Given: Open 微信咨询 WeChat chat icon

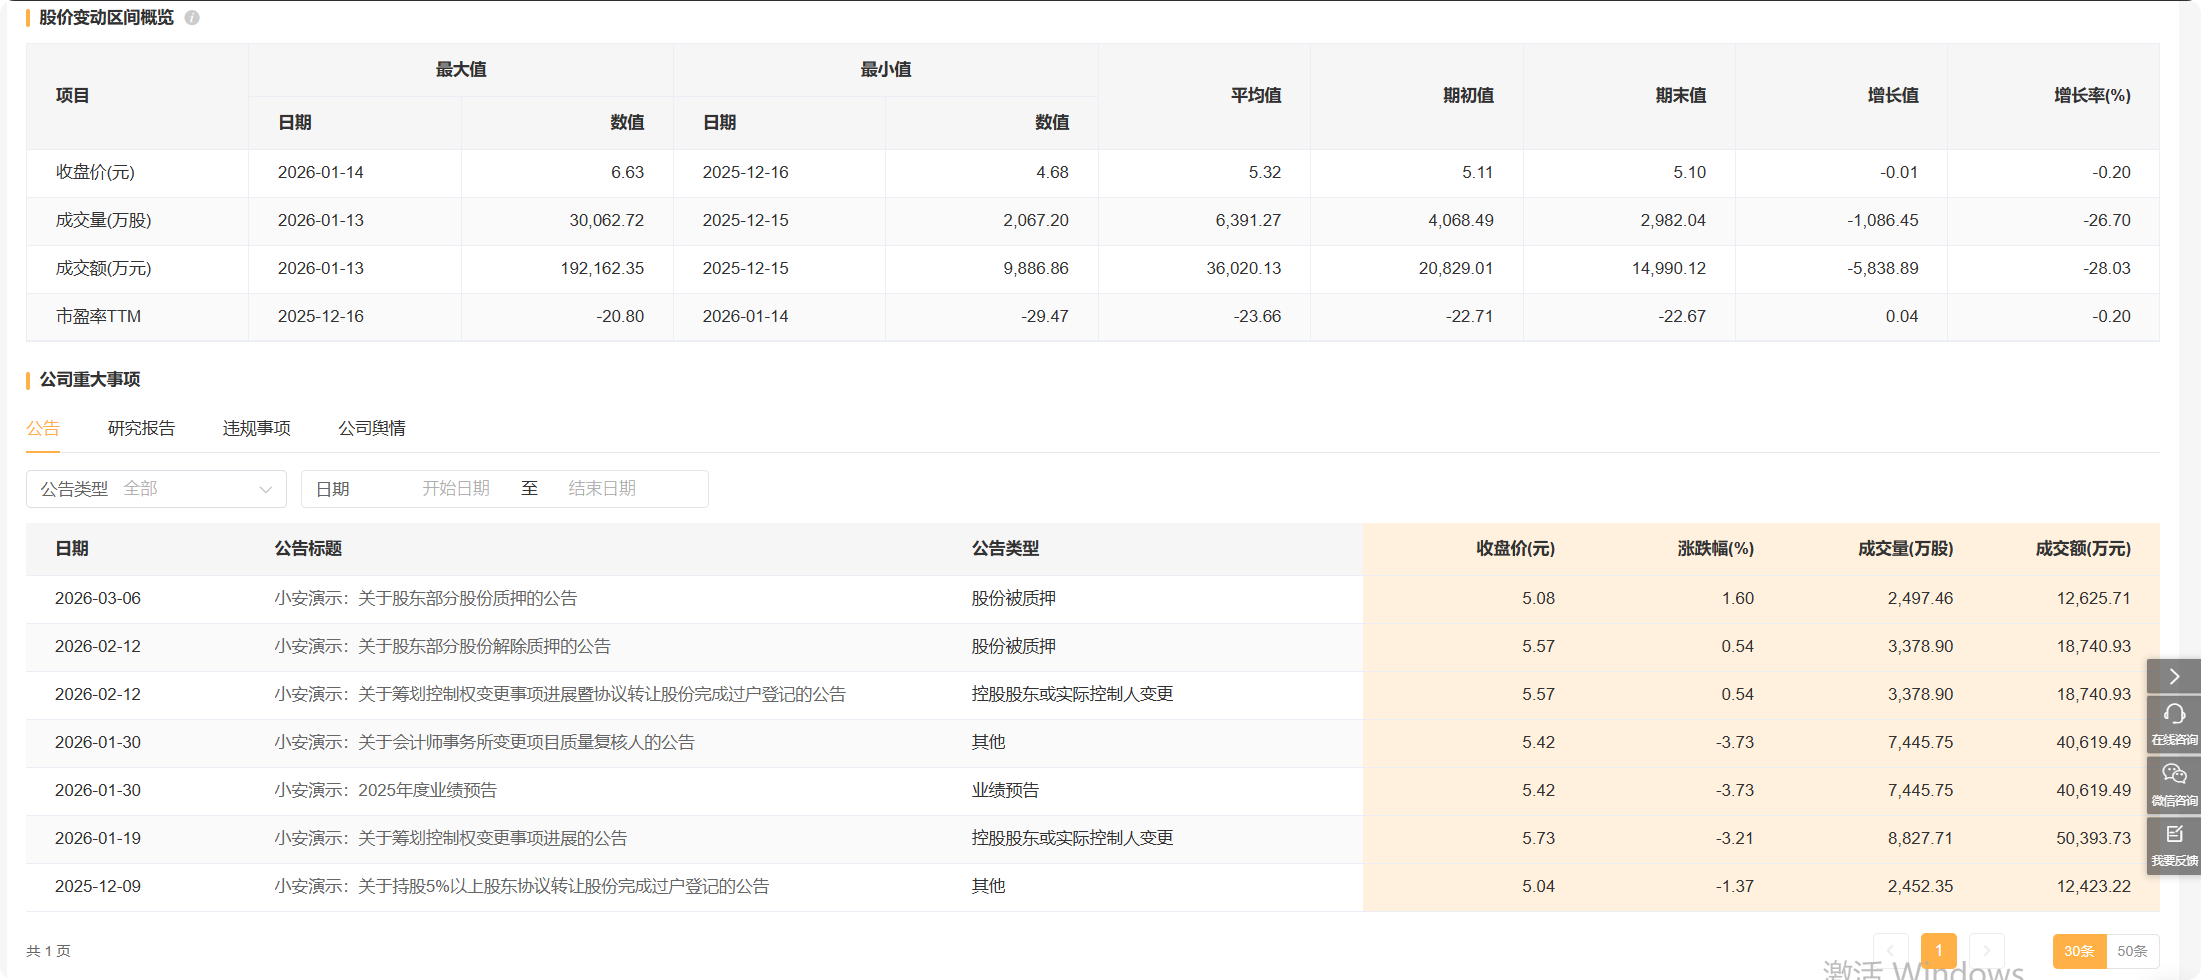Looking at the screenshot, I should [x=2174, y=784].
